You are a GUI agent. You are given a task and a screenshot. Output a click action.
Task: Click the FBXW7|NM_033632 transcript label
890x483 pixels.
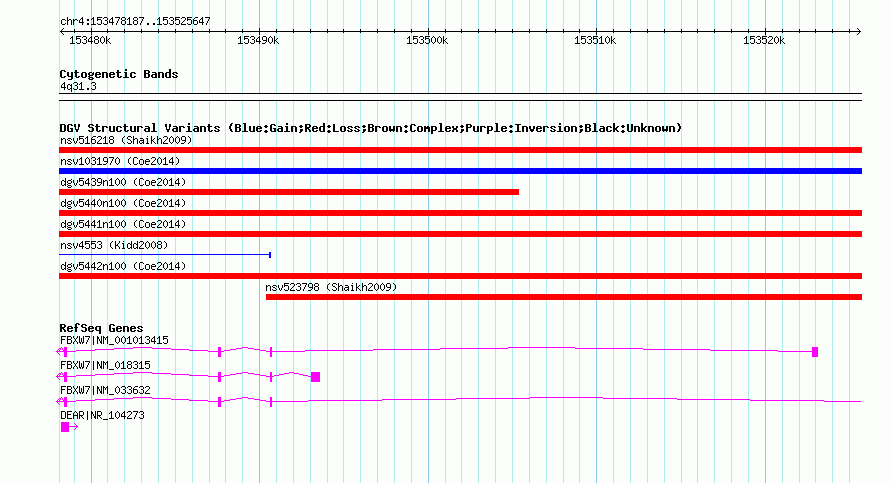pos(105,390)
